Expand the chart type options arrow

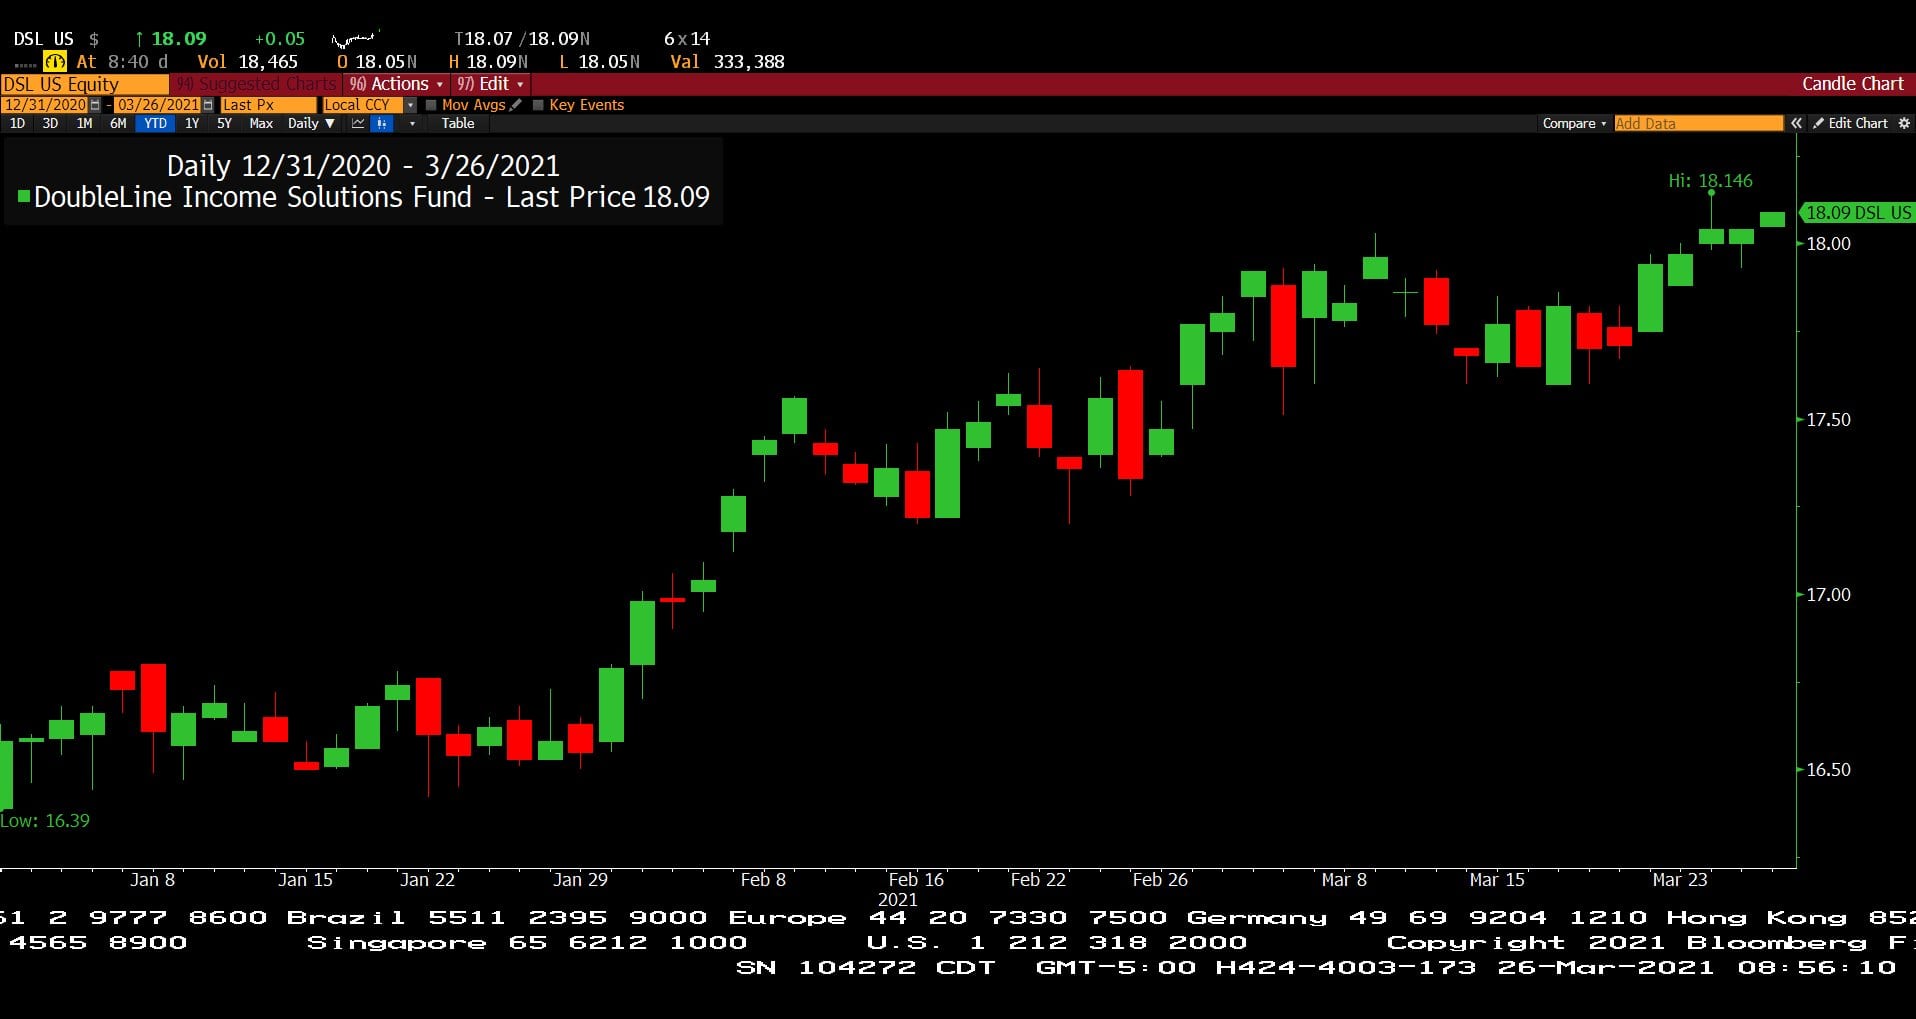[x=412, y=124]
